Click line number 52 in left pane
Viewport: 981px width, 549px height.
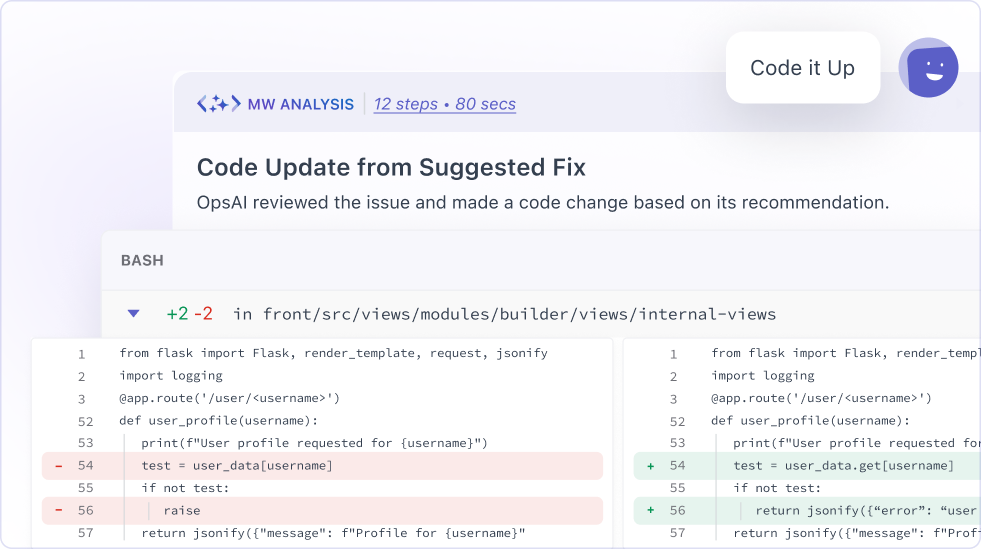point(85,421)
